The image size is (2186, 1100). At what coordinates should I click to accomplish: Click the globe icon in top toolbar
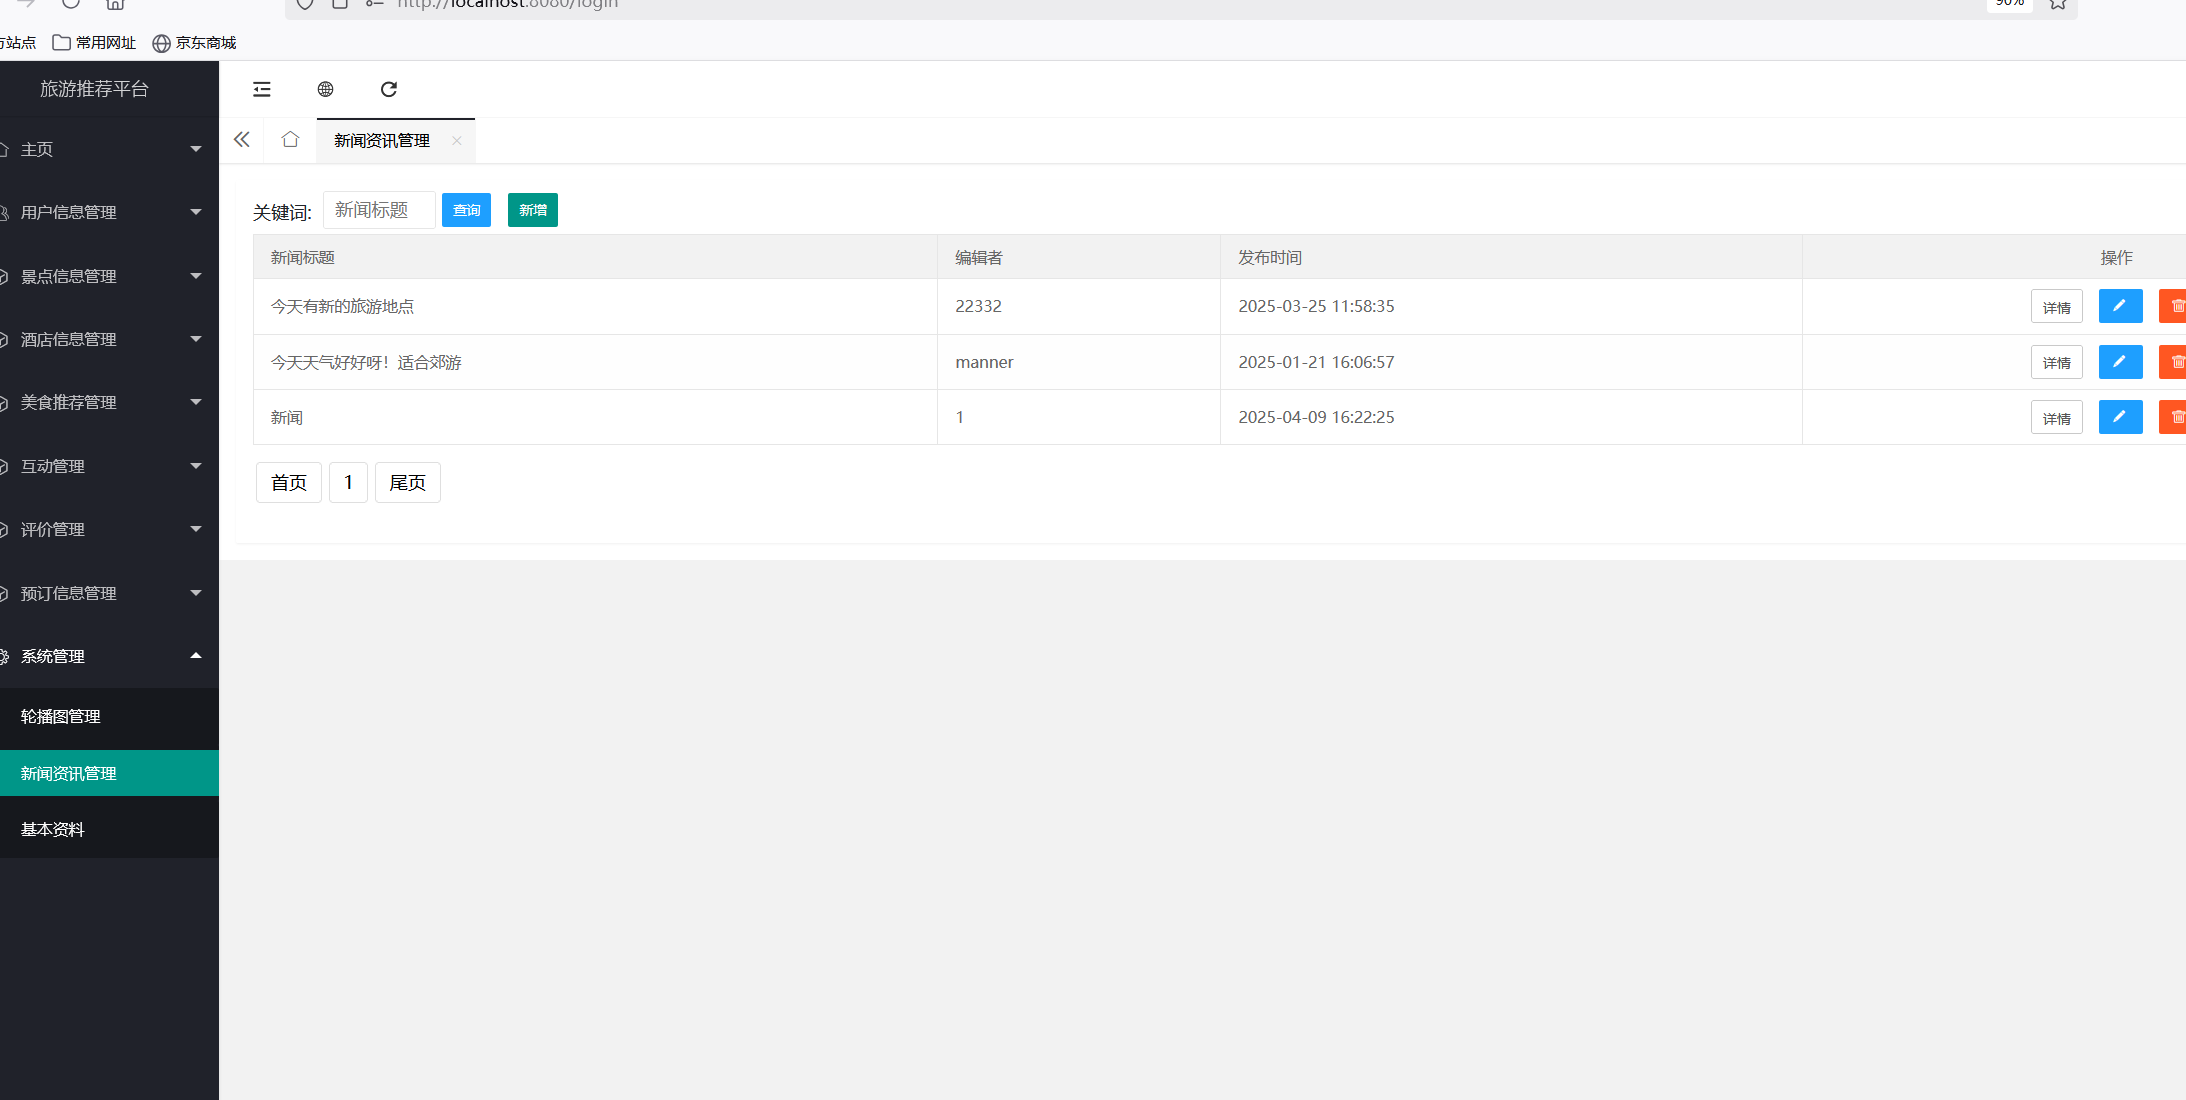pyautogui.click(x=325, y=89)
